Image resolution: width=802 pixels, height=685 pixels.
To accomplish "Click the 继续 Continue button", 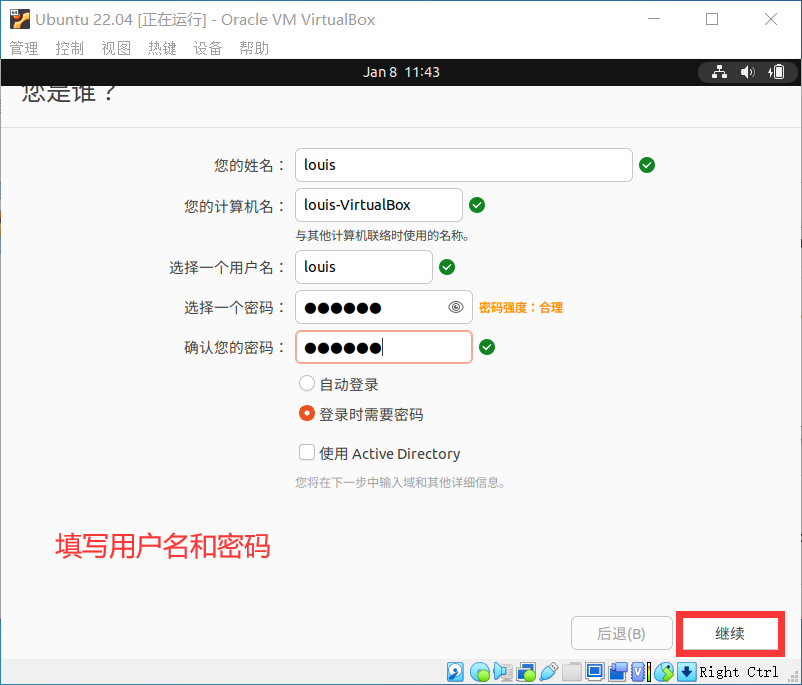I will pyautogui.click(x=729, y=633).
